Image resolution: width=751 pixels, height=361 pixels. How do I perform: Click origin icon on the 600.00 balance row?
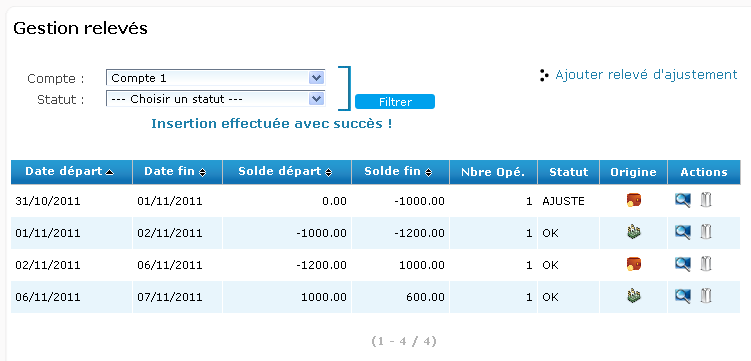(x=634, y=296)
